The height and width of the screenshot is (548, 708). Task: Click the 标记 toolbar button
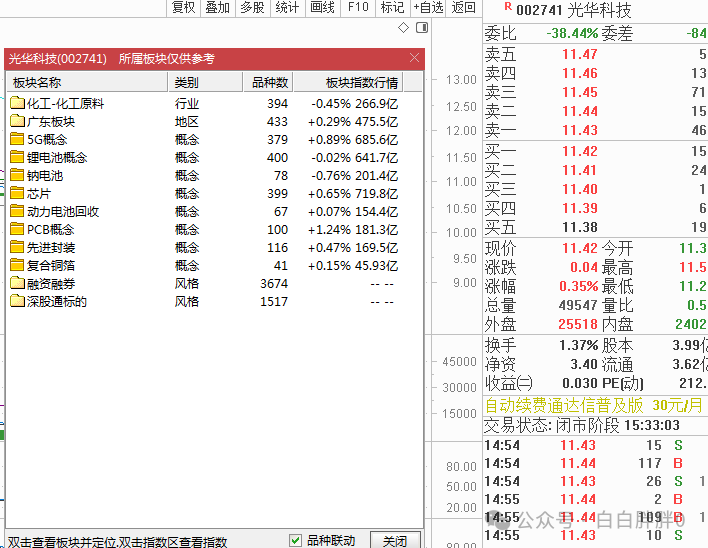click(392, 8)
